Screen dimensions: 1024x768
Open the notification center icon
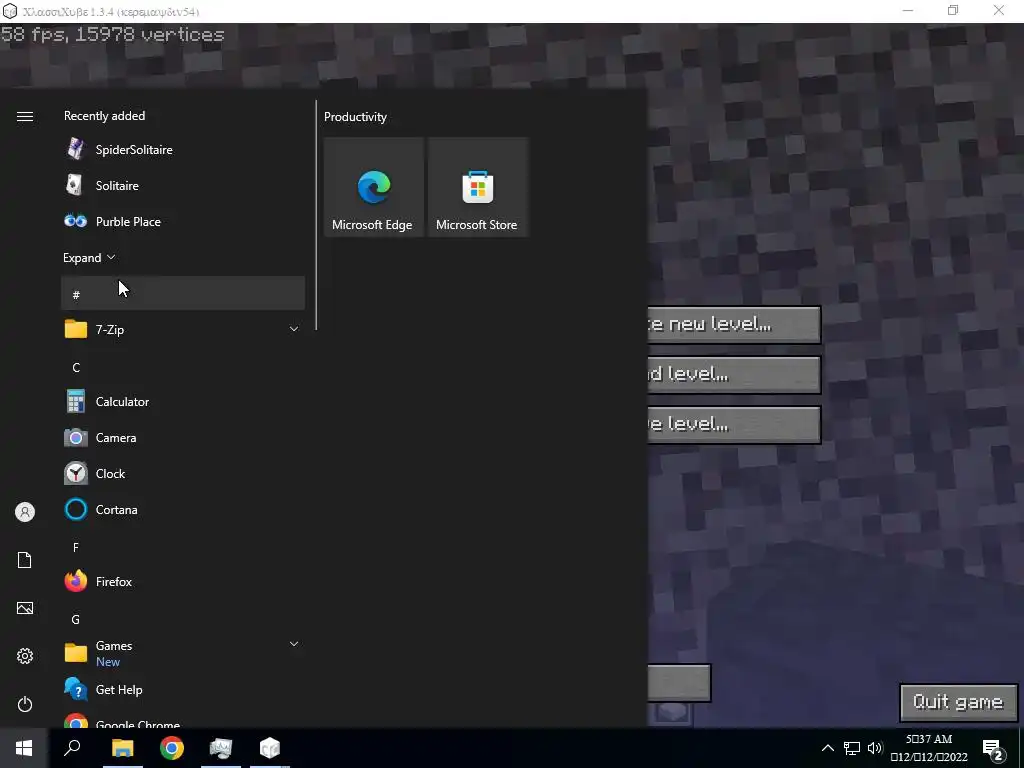[x=993, y=750]
